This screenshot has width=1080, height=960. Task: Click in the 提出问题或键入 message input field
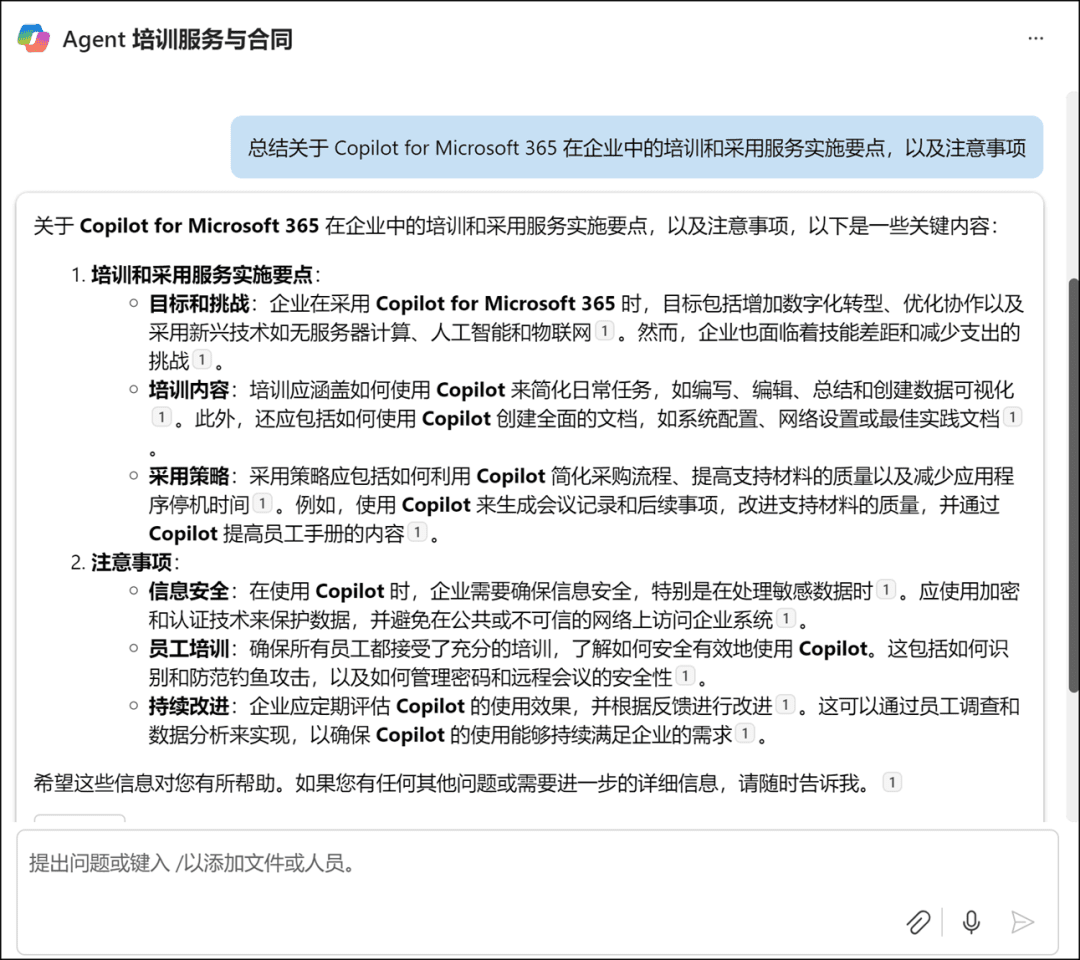(x=537, y=893)
